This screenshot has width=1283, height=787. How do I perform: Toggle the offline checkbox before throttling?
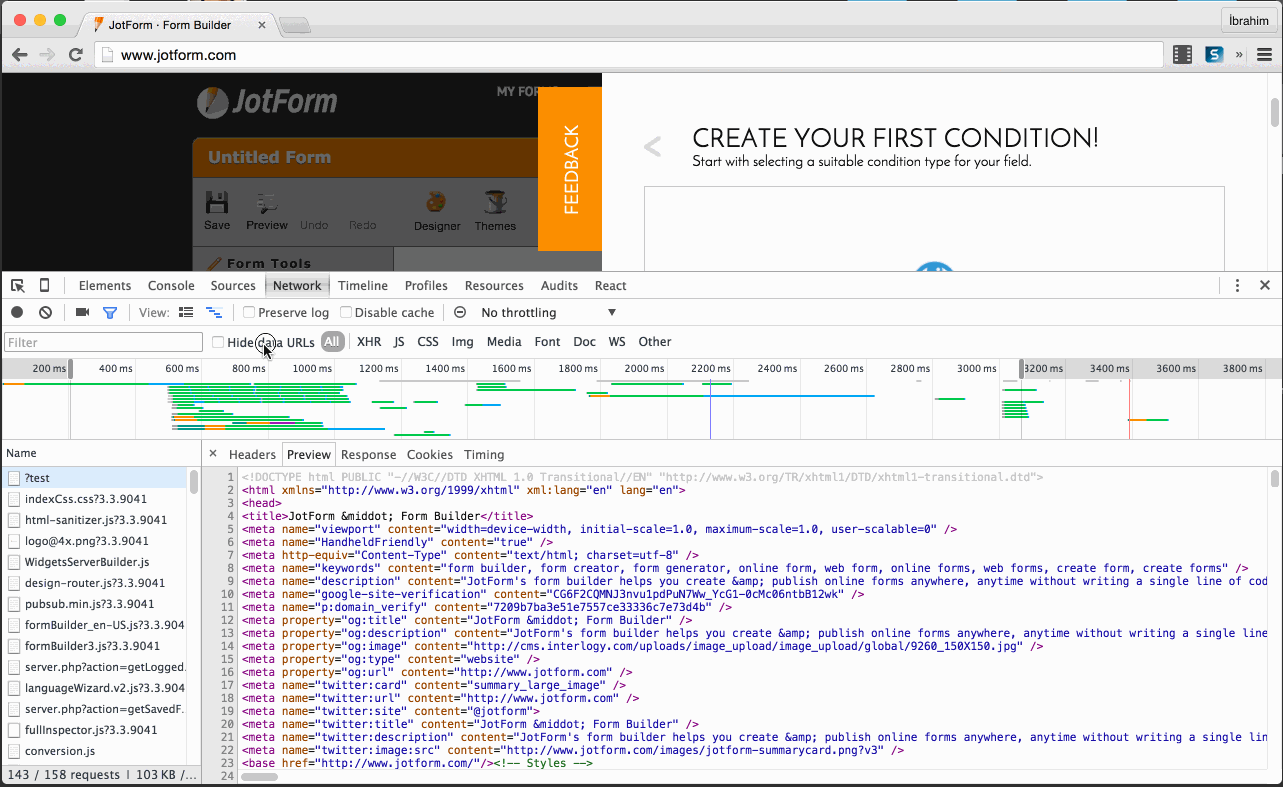click(460, 313)
